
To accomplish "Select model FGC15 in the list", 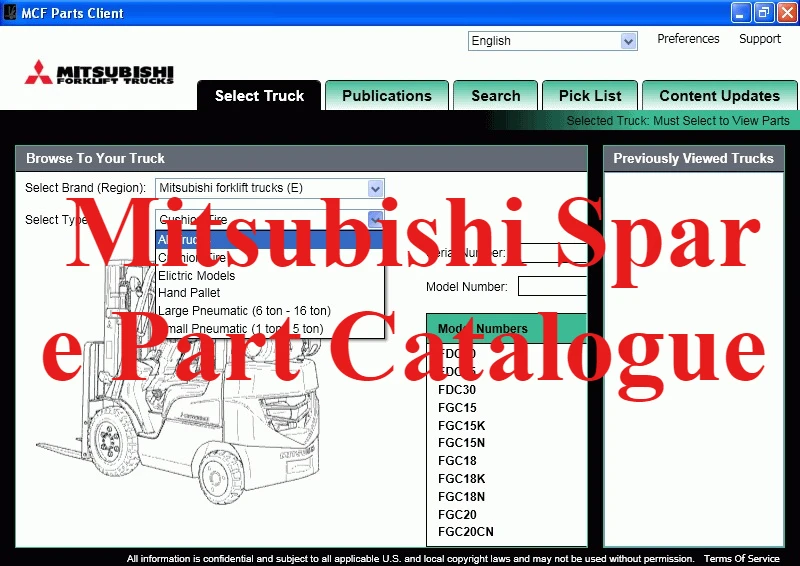I will point(457,408).
